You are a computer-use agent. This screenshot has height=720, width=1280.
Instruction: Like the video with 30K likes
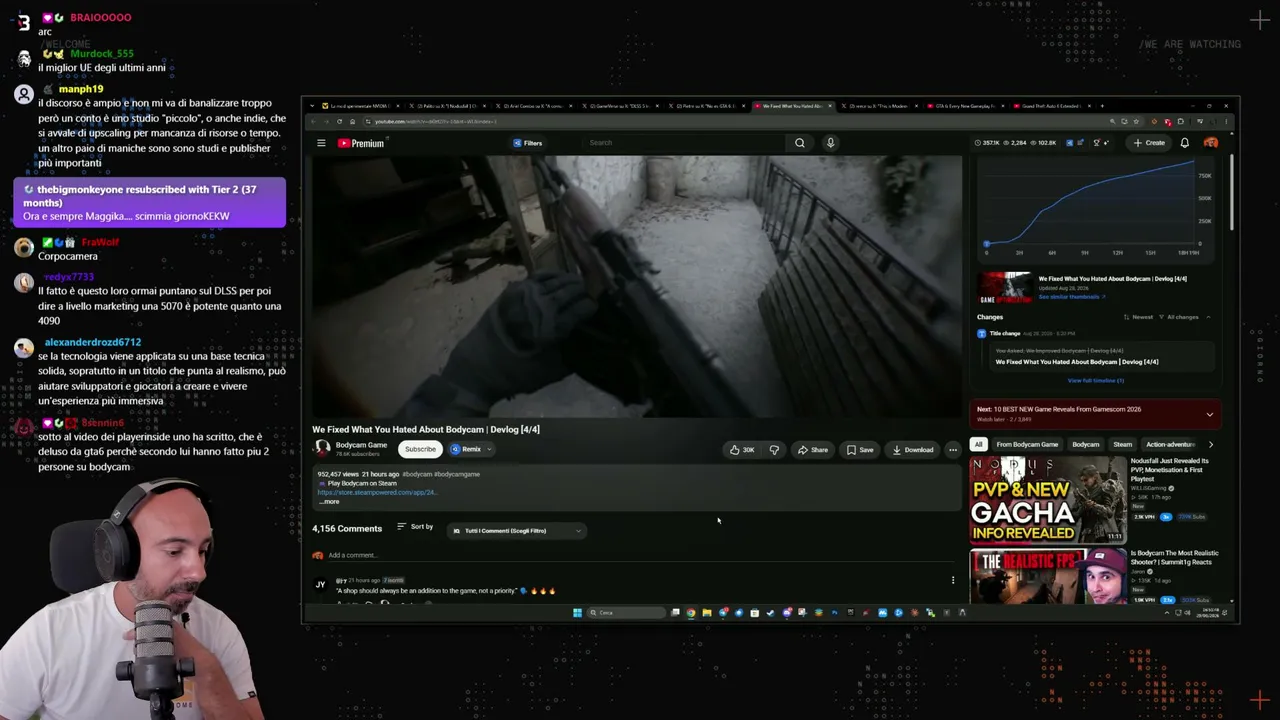click(x=742, y=450)
